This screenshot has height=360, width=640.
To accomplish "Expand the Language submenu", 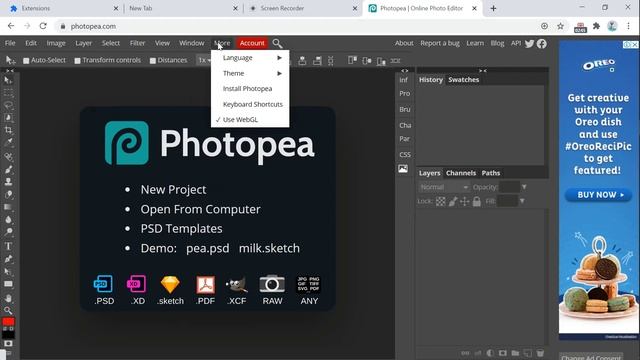I will pos(250,58).
